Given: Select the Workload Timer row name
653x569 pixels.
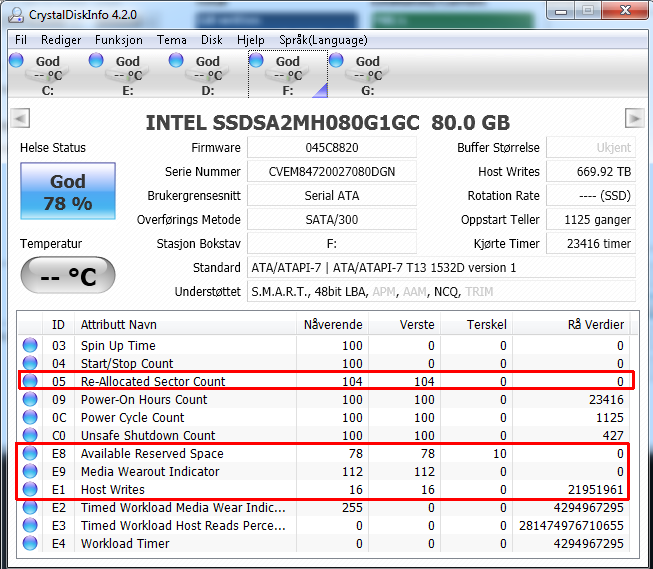Looking at the screenshot, I should pos(125,543).
